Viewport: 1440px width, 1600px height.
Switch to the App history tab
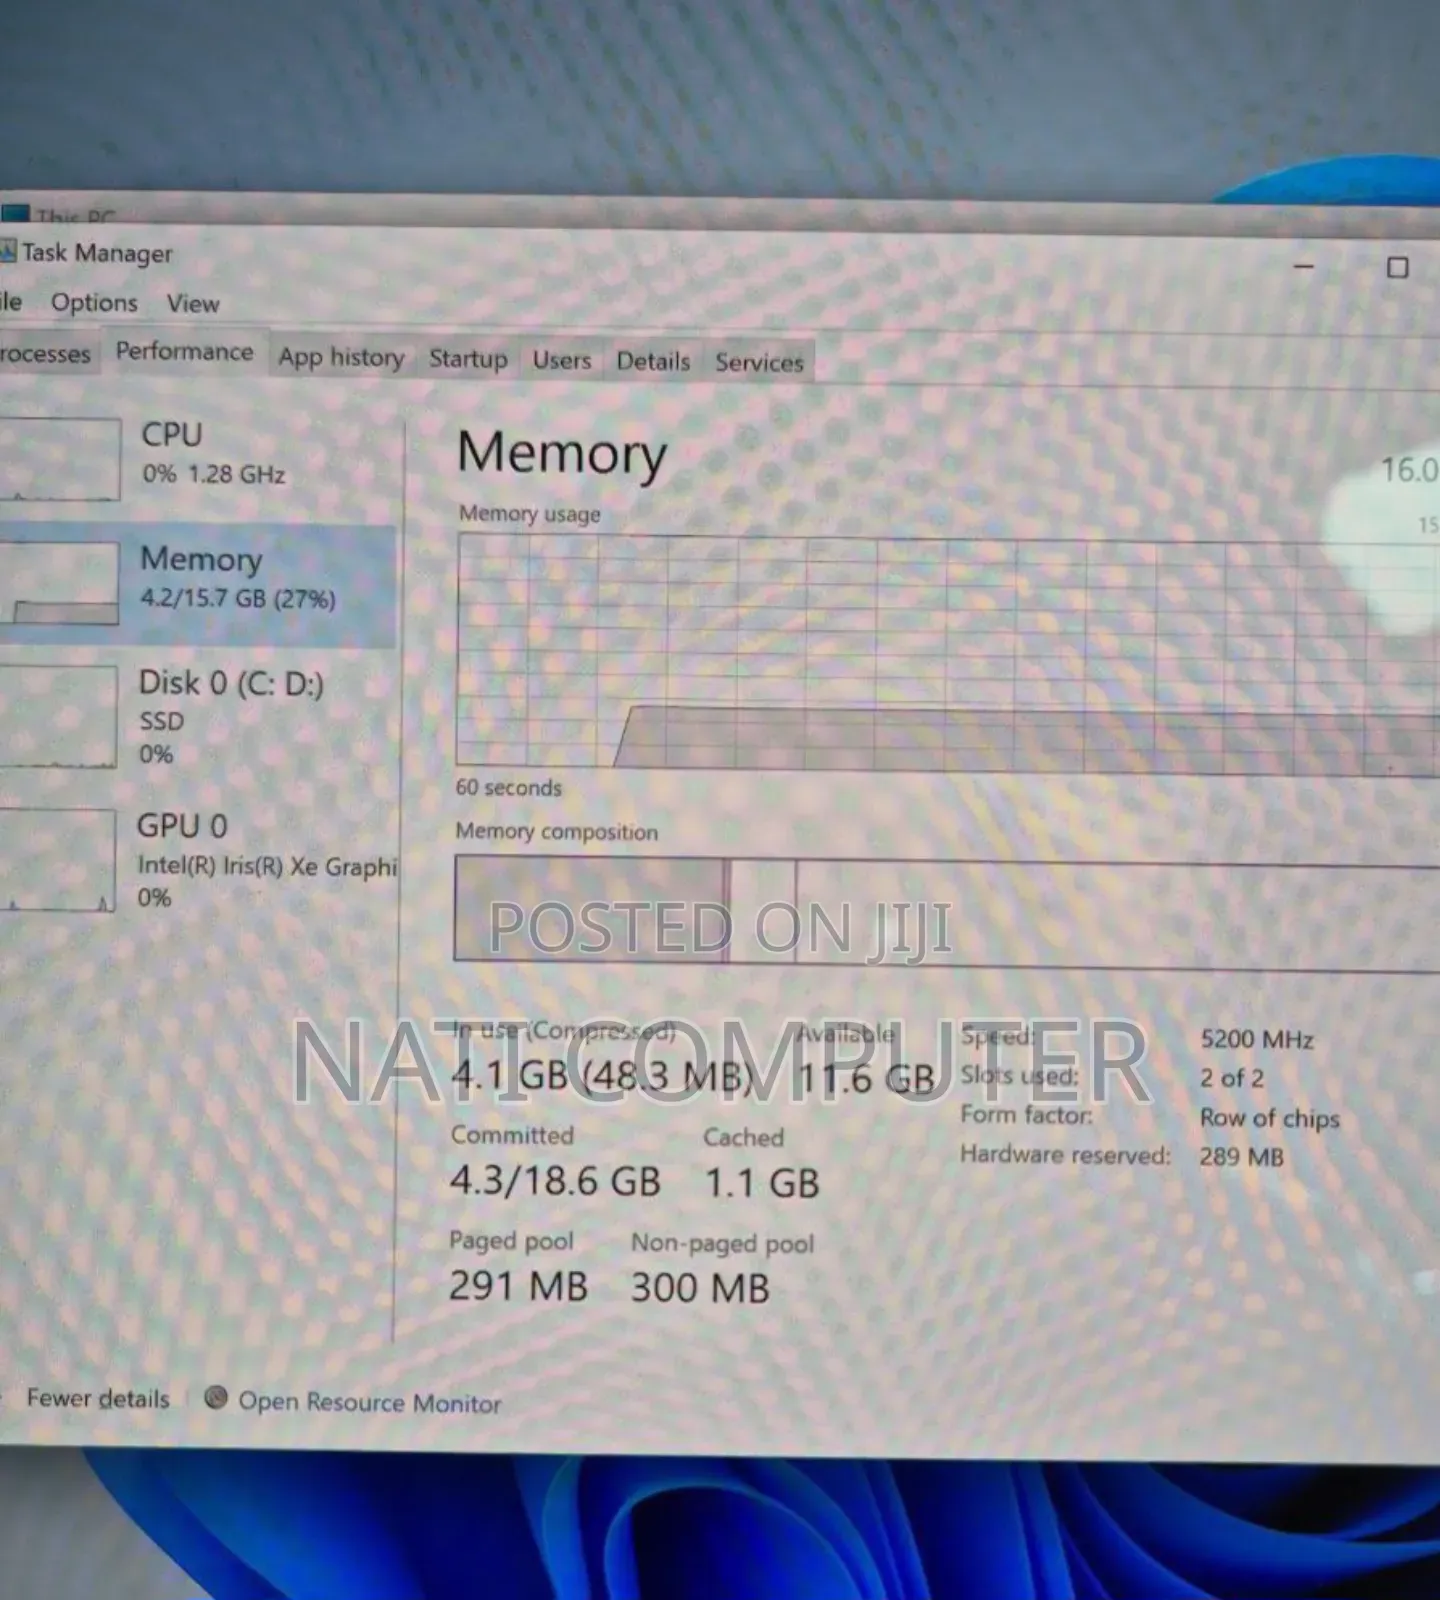[341, 357]
